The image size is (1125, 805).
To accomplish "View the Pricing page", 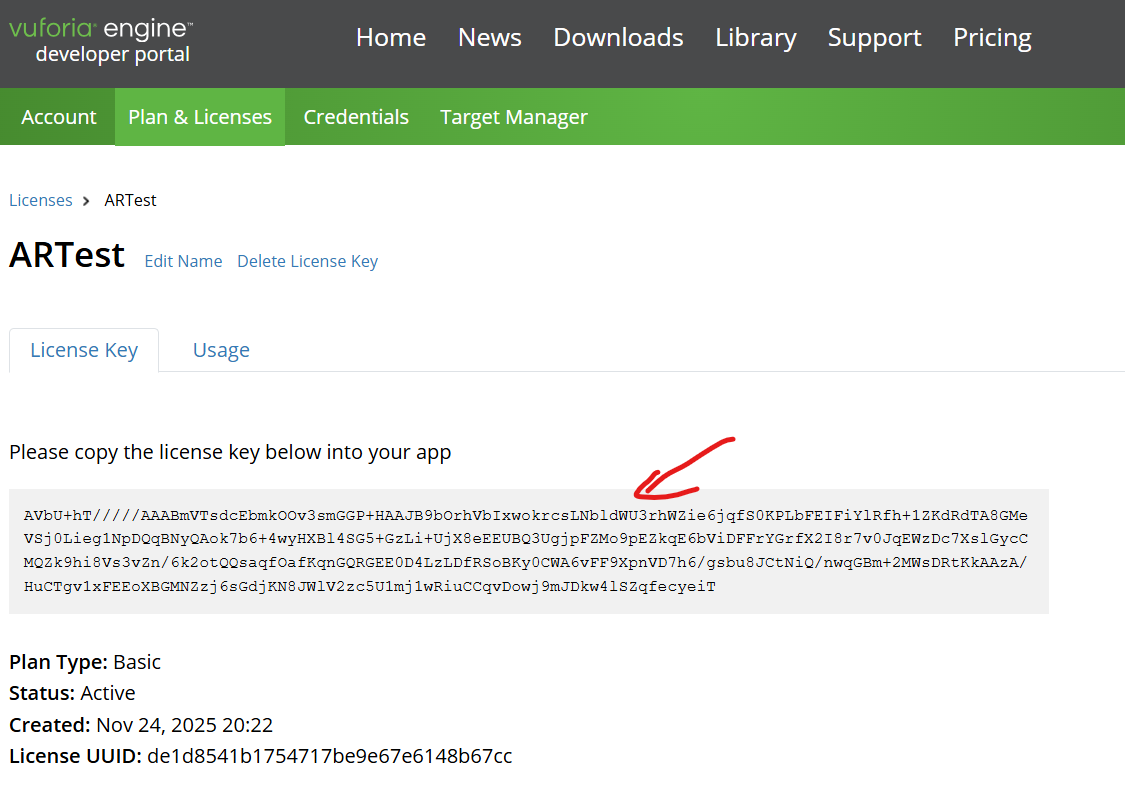I will click(992, 37).
